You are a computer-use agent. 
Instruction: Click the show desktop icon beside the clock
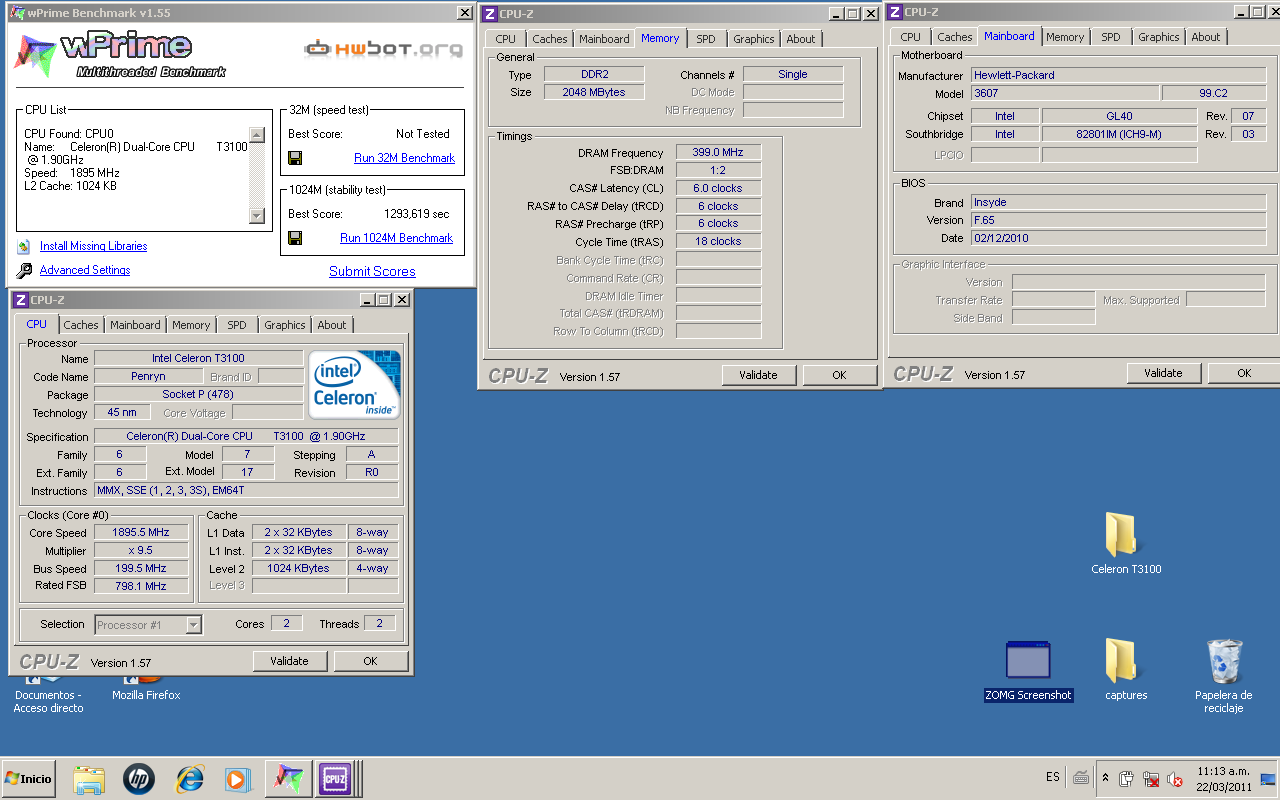click(x=1268, y=778)
